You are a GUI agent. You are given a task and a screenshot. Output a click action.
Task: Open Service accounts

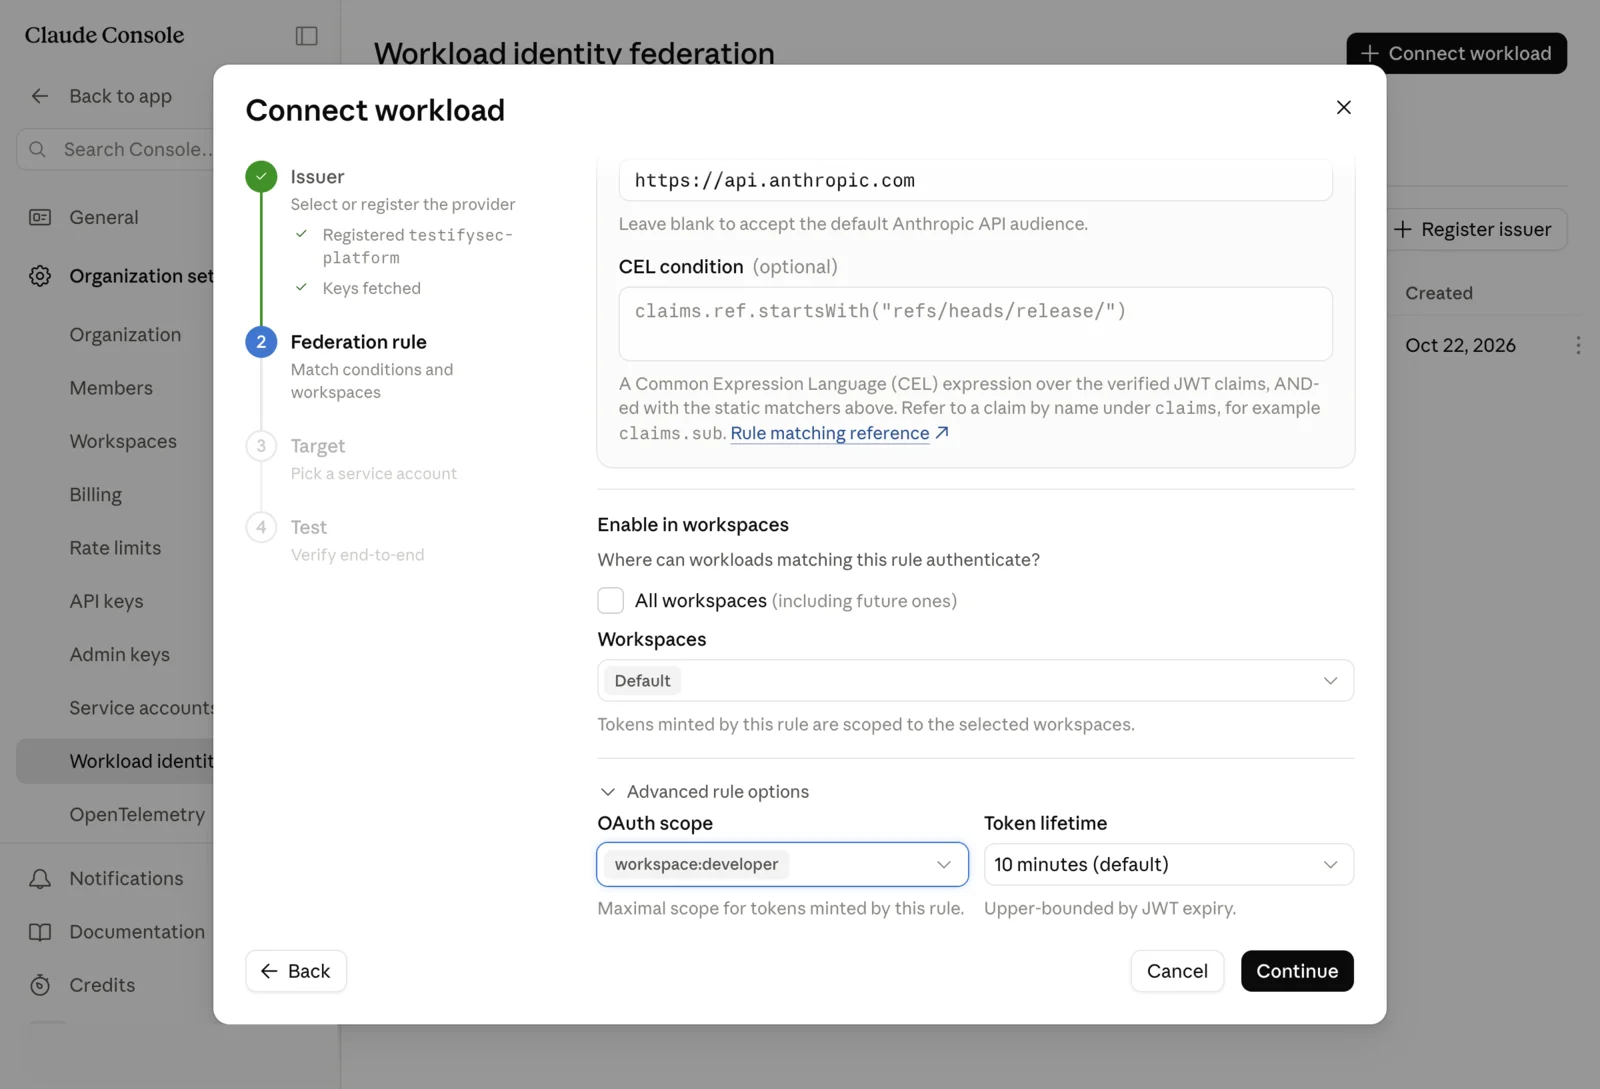coord(141,708)
